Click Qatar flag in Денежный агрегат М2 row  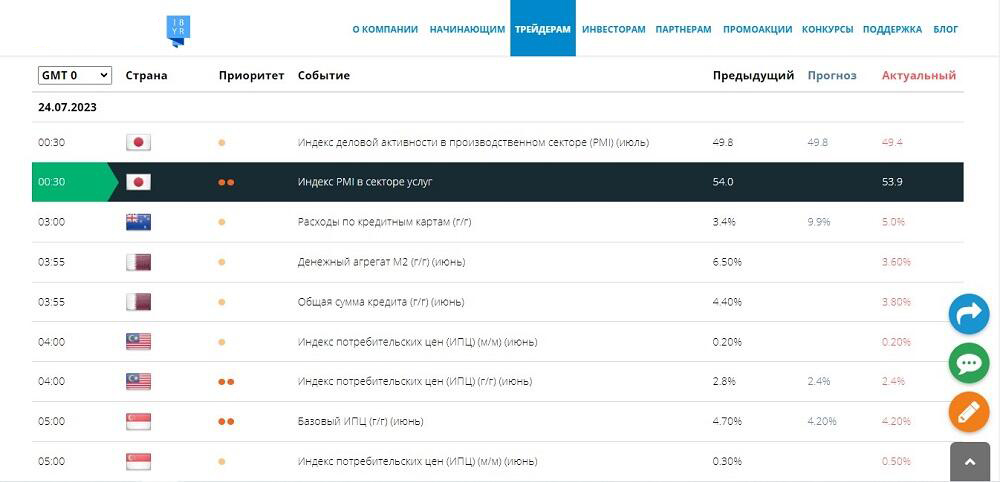click(x=138, y=262)
